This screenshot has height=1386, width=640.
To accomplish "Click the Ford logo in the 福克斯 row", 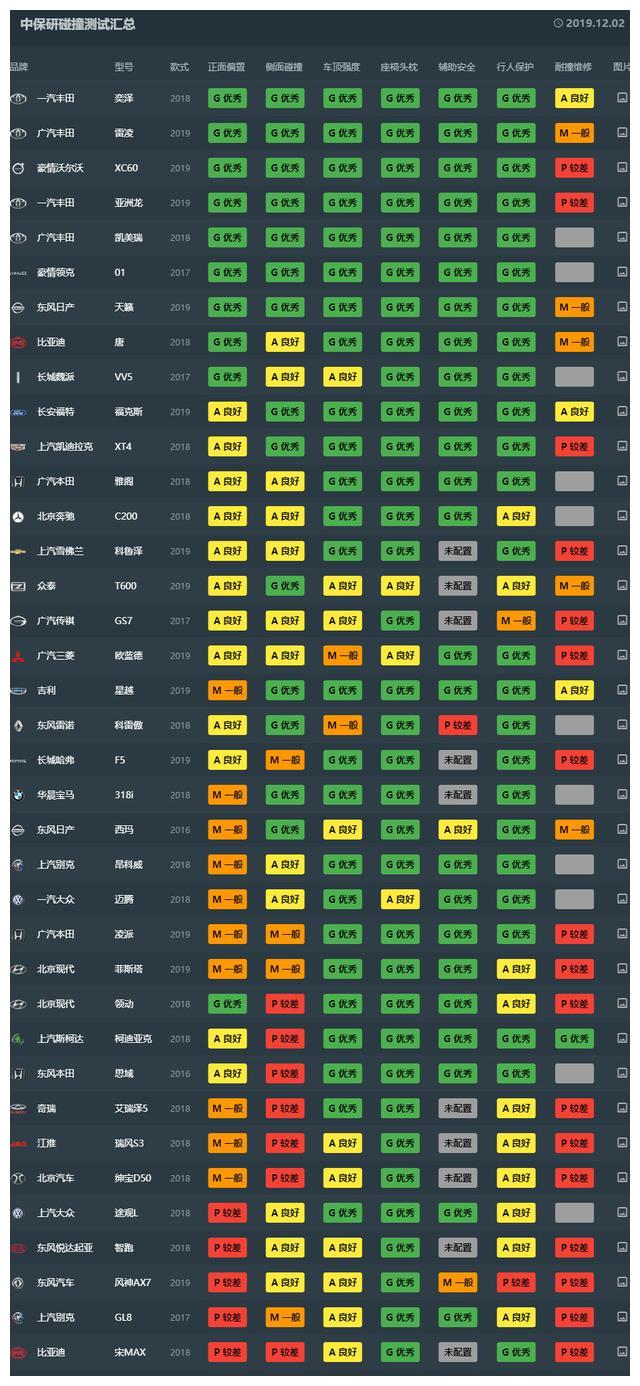I will (x=18, y=412).
